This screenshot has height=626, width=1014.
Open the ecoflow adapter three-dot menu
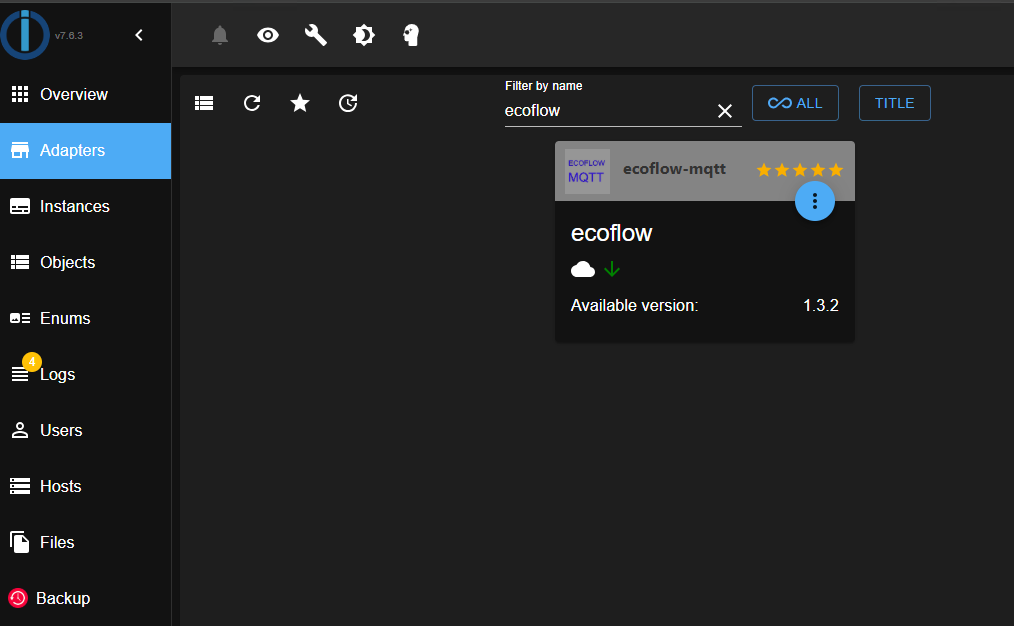[815, 201]
